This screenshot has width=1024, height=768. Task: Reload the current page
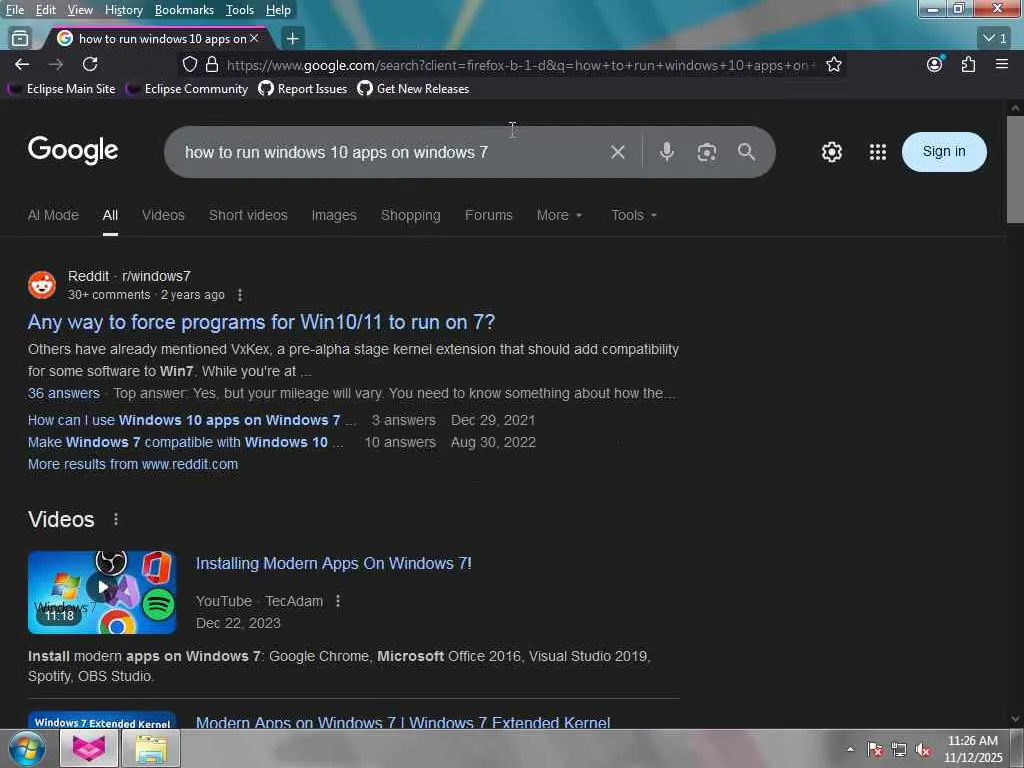click(x=90, y=64)
